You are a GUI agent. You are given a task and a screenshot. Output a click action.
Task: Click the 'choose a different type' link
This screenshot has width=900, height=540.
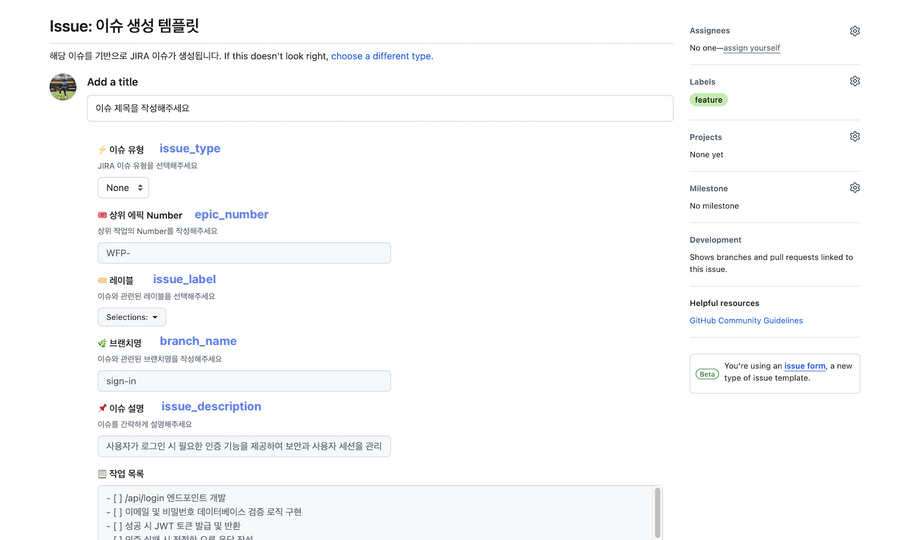382,56
